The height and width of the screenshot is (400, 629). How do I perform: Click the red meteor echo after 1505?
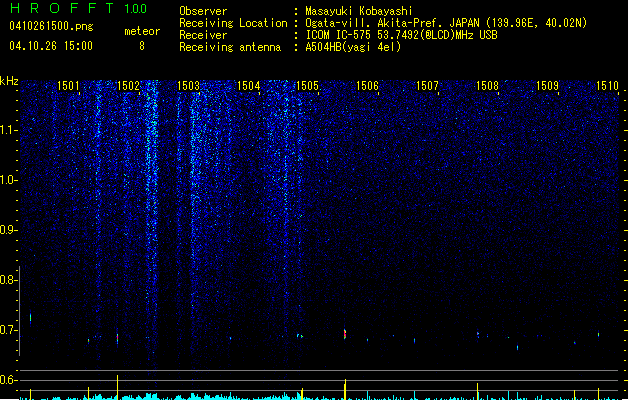tap(345, 334)
